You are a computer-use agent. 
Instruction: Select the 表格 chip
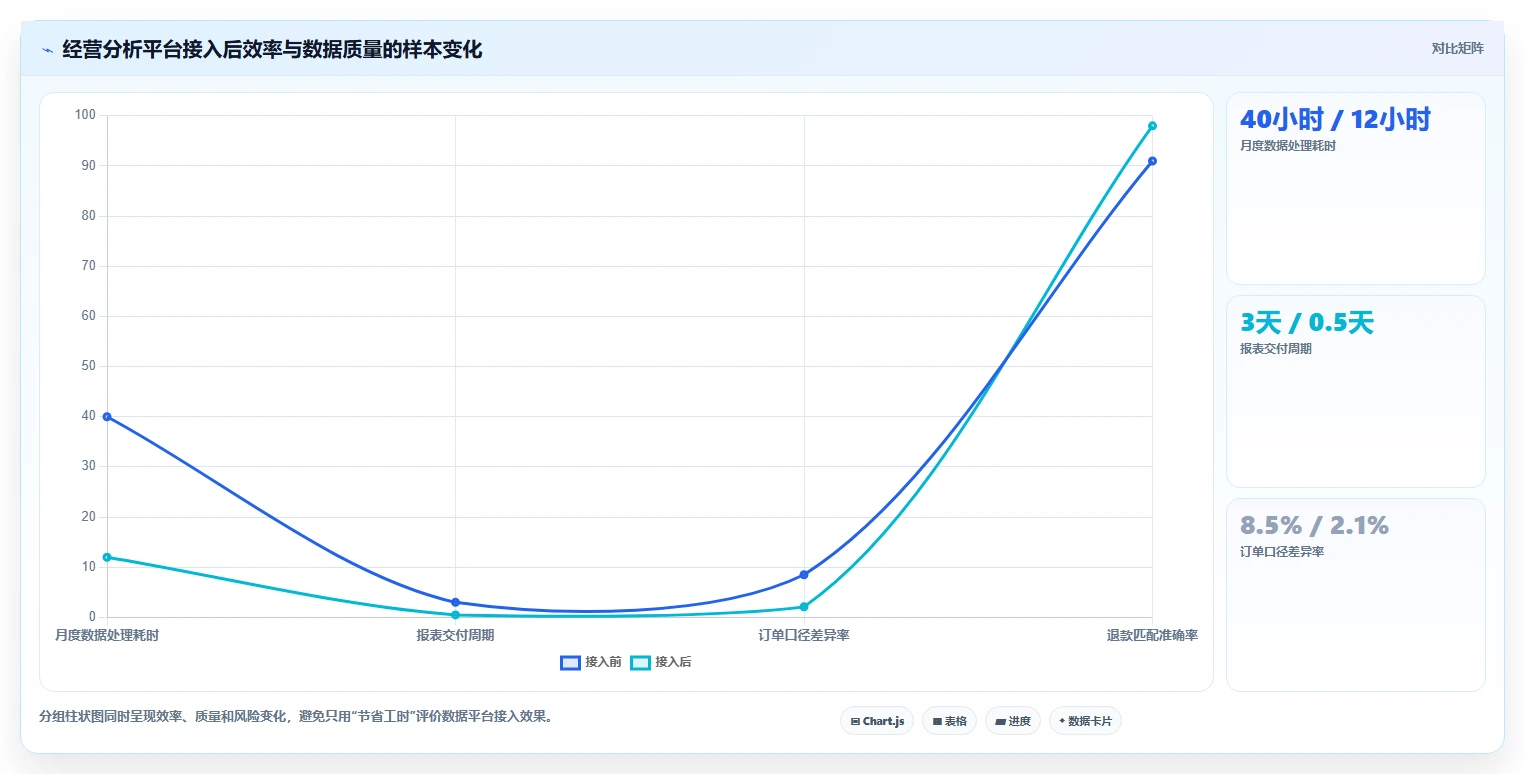click(949, 721)
